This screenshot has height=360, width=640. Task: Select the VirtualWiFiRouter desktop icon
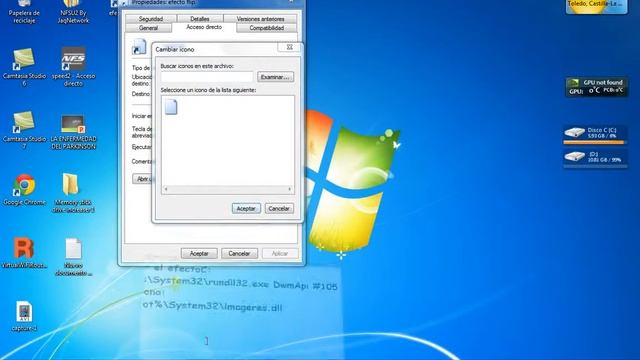[24, 252]
